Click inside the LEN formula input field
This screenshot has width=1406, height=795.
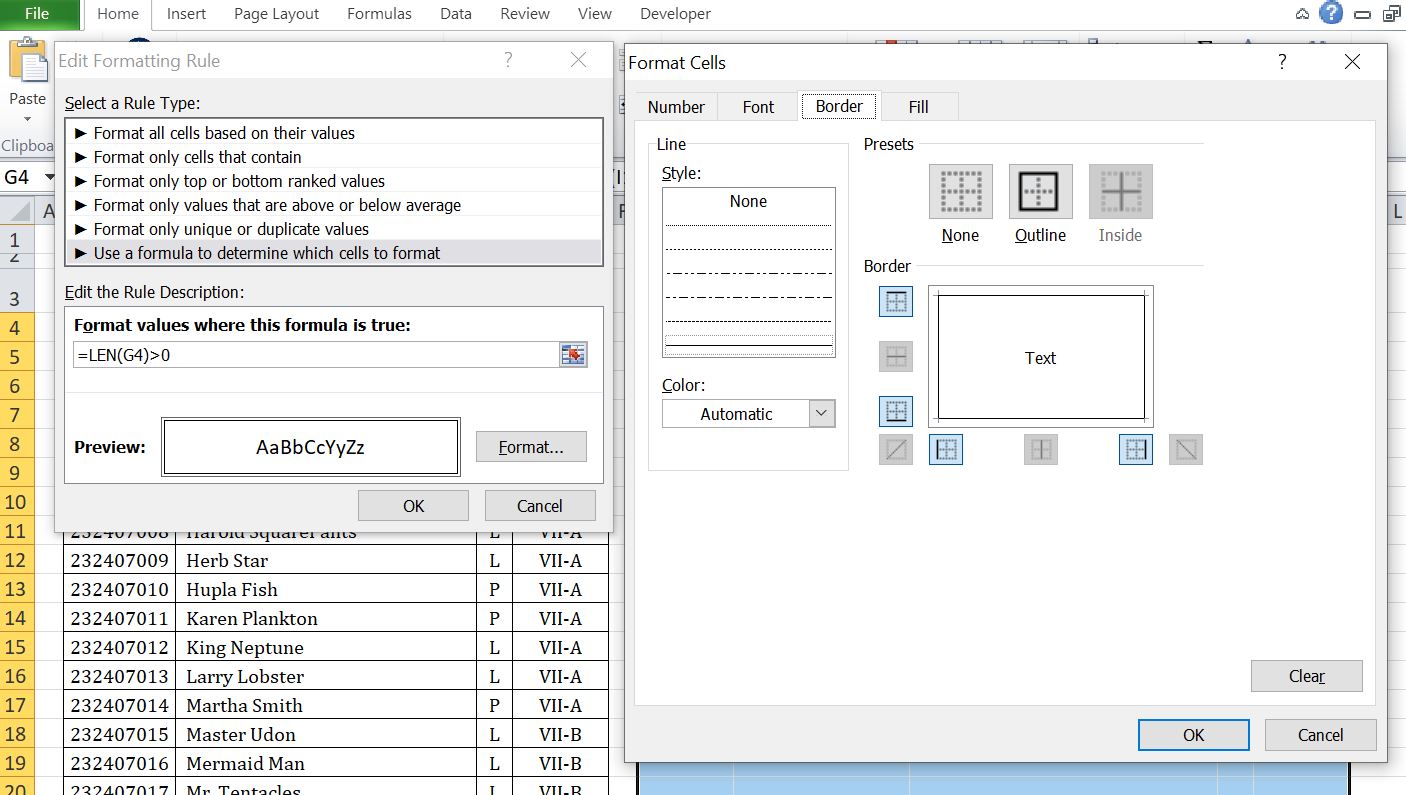pyautogui.click(x=300, y=355)
